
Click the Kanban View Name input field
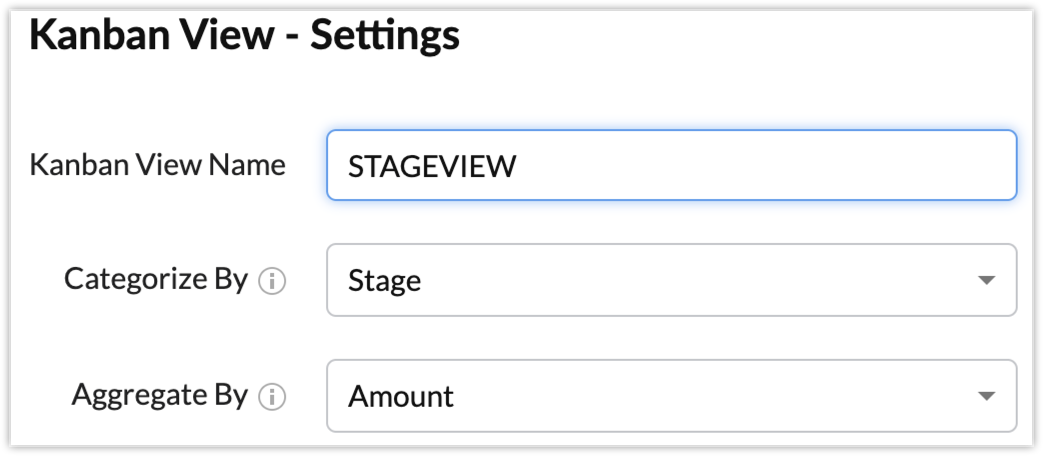[x=671, y=165]
